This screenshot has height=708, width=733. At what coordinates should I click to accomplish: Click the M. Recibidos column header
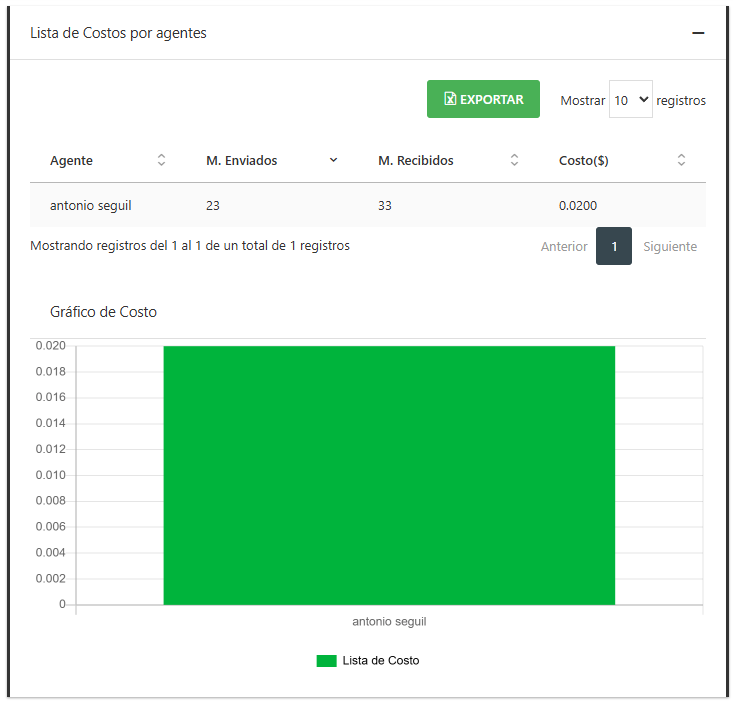coord(416,161)
